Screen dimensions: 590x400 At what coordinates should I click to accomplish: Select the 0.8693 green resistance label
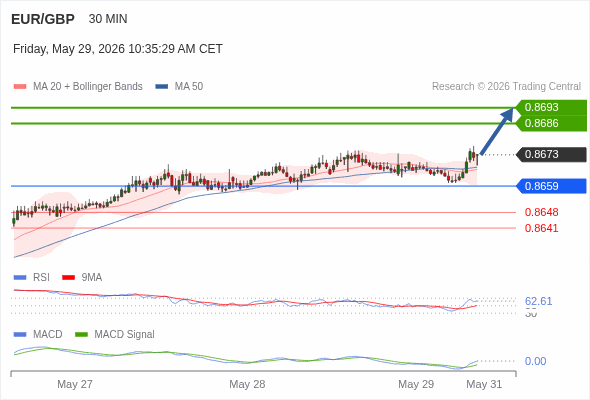[x=551, y=107]
